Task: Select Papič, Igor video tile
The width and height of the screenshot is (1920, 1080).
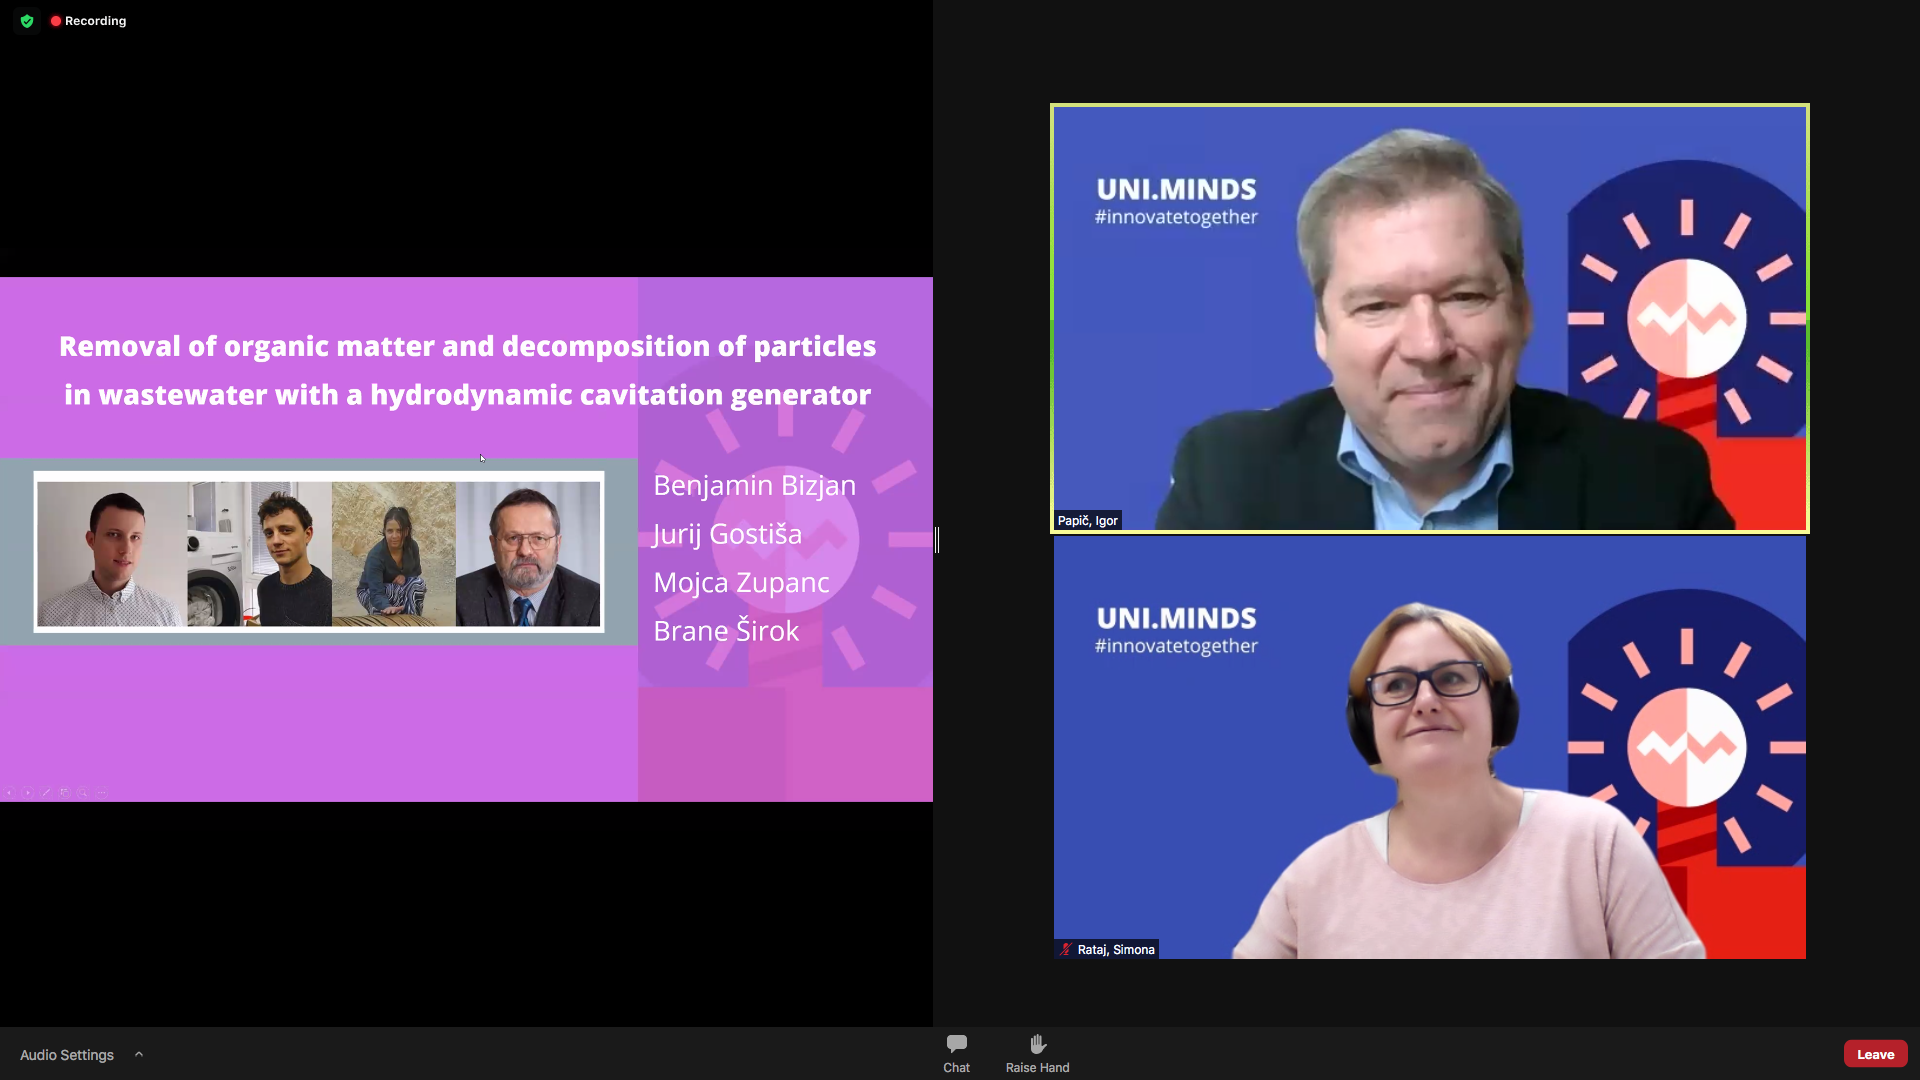Action: (1429, 318)
